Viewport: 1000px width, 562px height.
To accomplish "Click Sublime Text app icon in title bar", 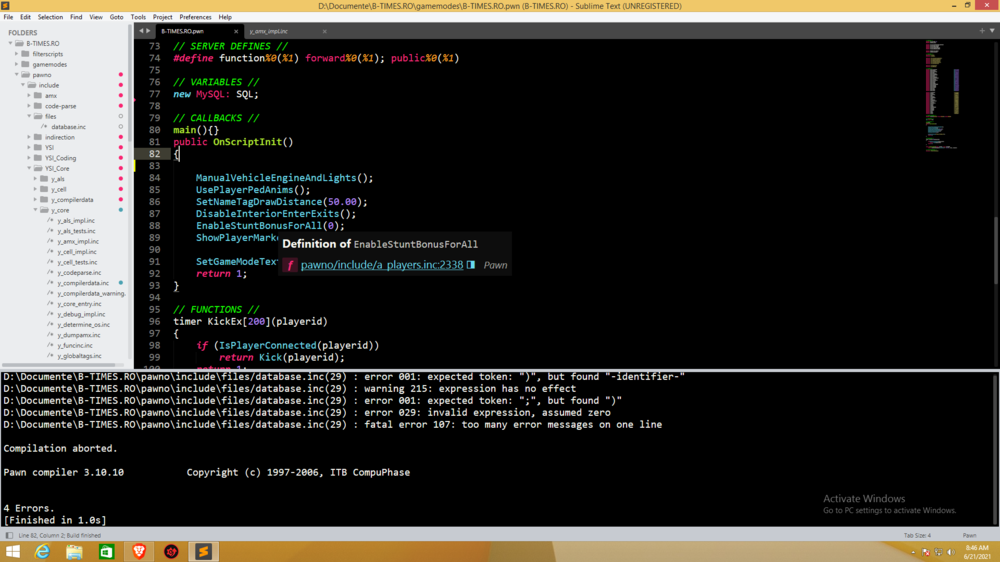I will point(6,6).
